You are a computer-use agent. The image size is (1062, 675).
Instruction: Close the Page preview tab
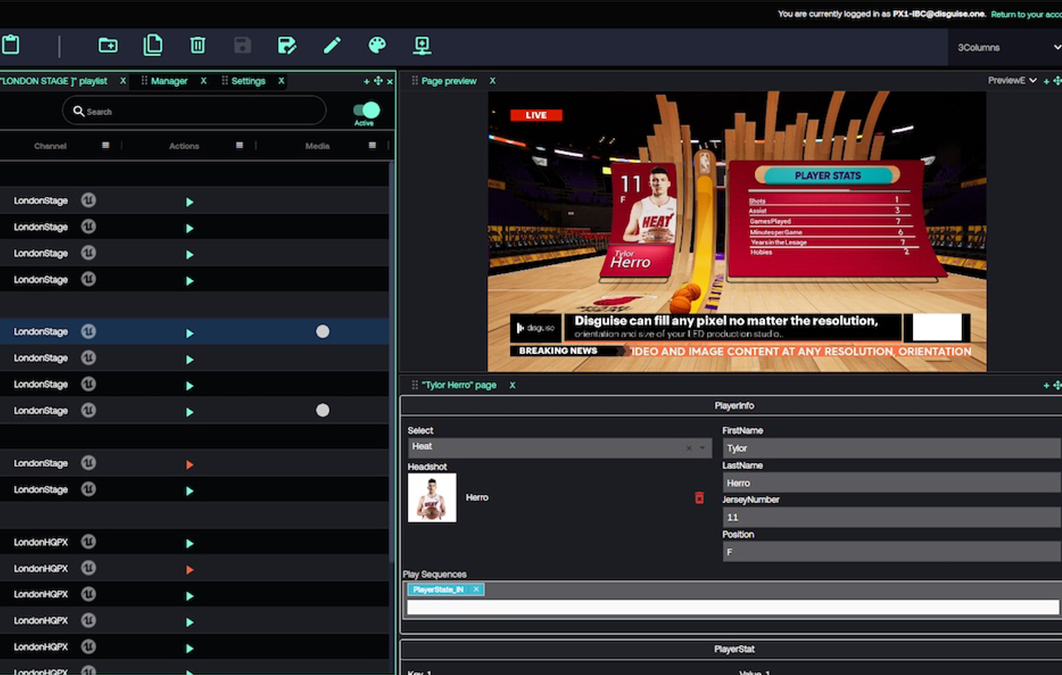point(492,81)
